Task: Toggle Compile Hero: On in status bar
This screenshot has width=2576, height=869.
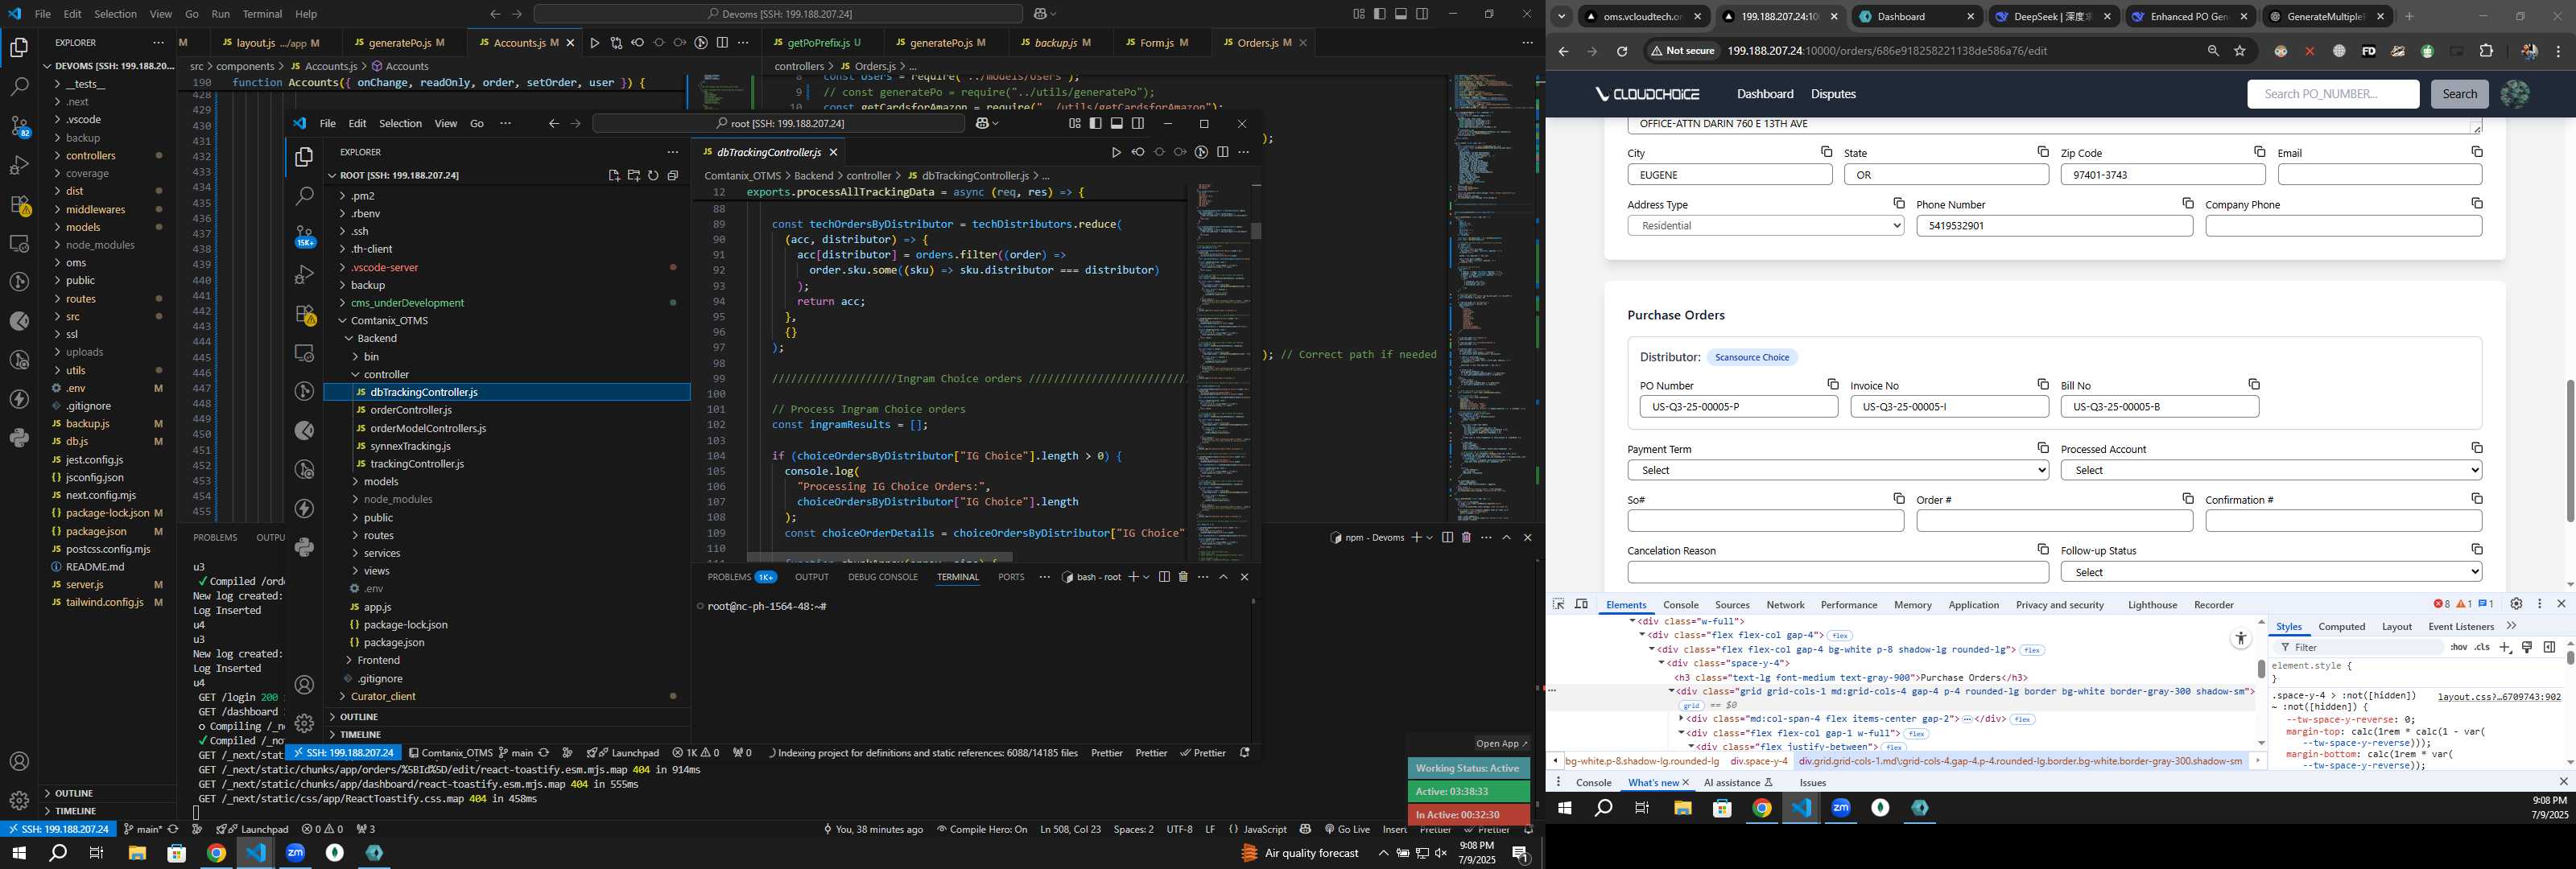Action: (x=981, y=829)
